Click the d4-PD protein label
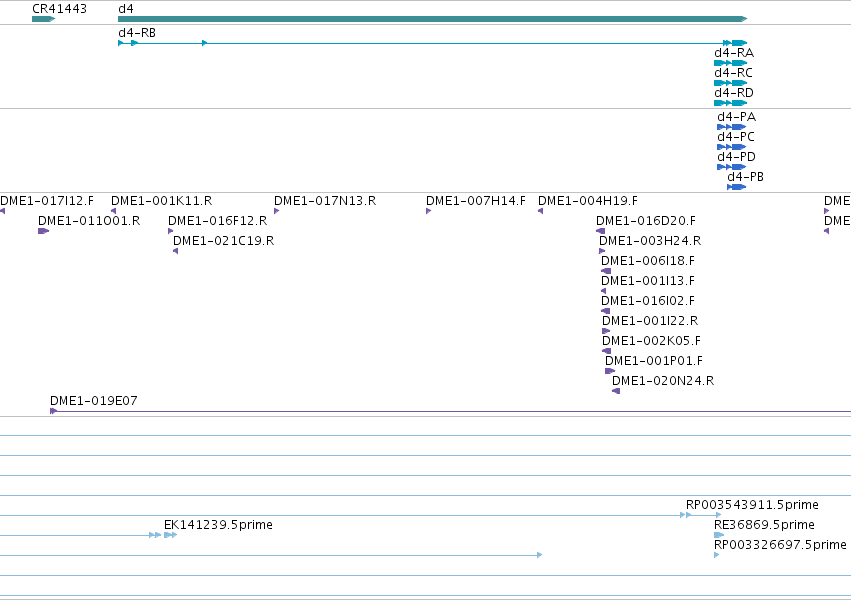The width and height of the screenshot is (851, 600). 736,157
